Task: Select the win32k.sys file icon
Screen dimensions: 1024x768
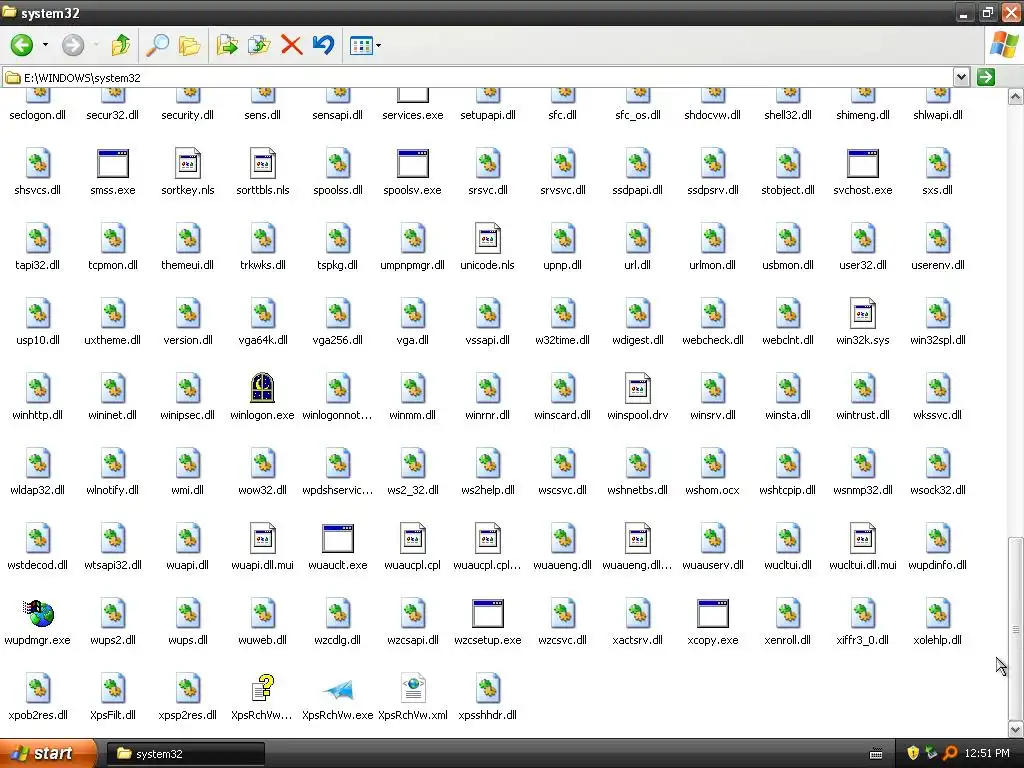Action: [x=863, y=313]
